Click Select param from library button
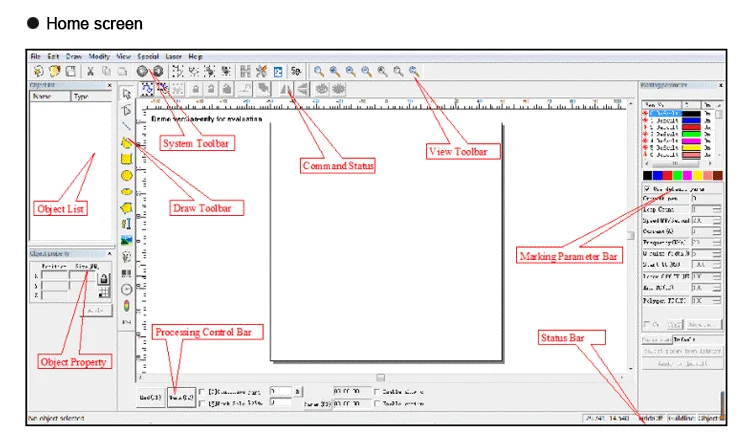 coord(682,351)
